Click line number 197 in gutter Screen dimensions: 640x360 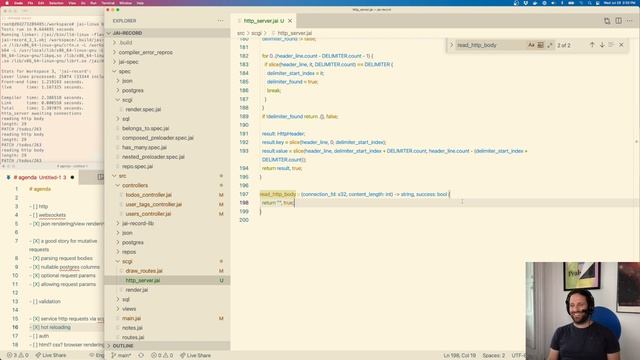(x=244, y=194)
